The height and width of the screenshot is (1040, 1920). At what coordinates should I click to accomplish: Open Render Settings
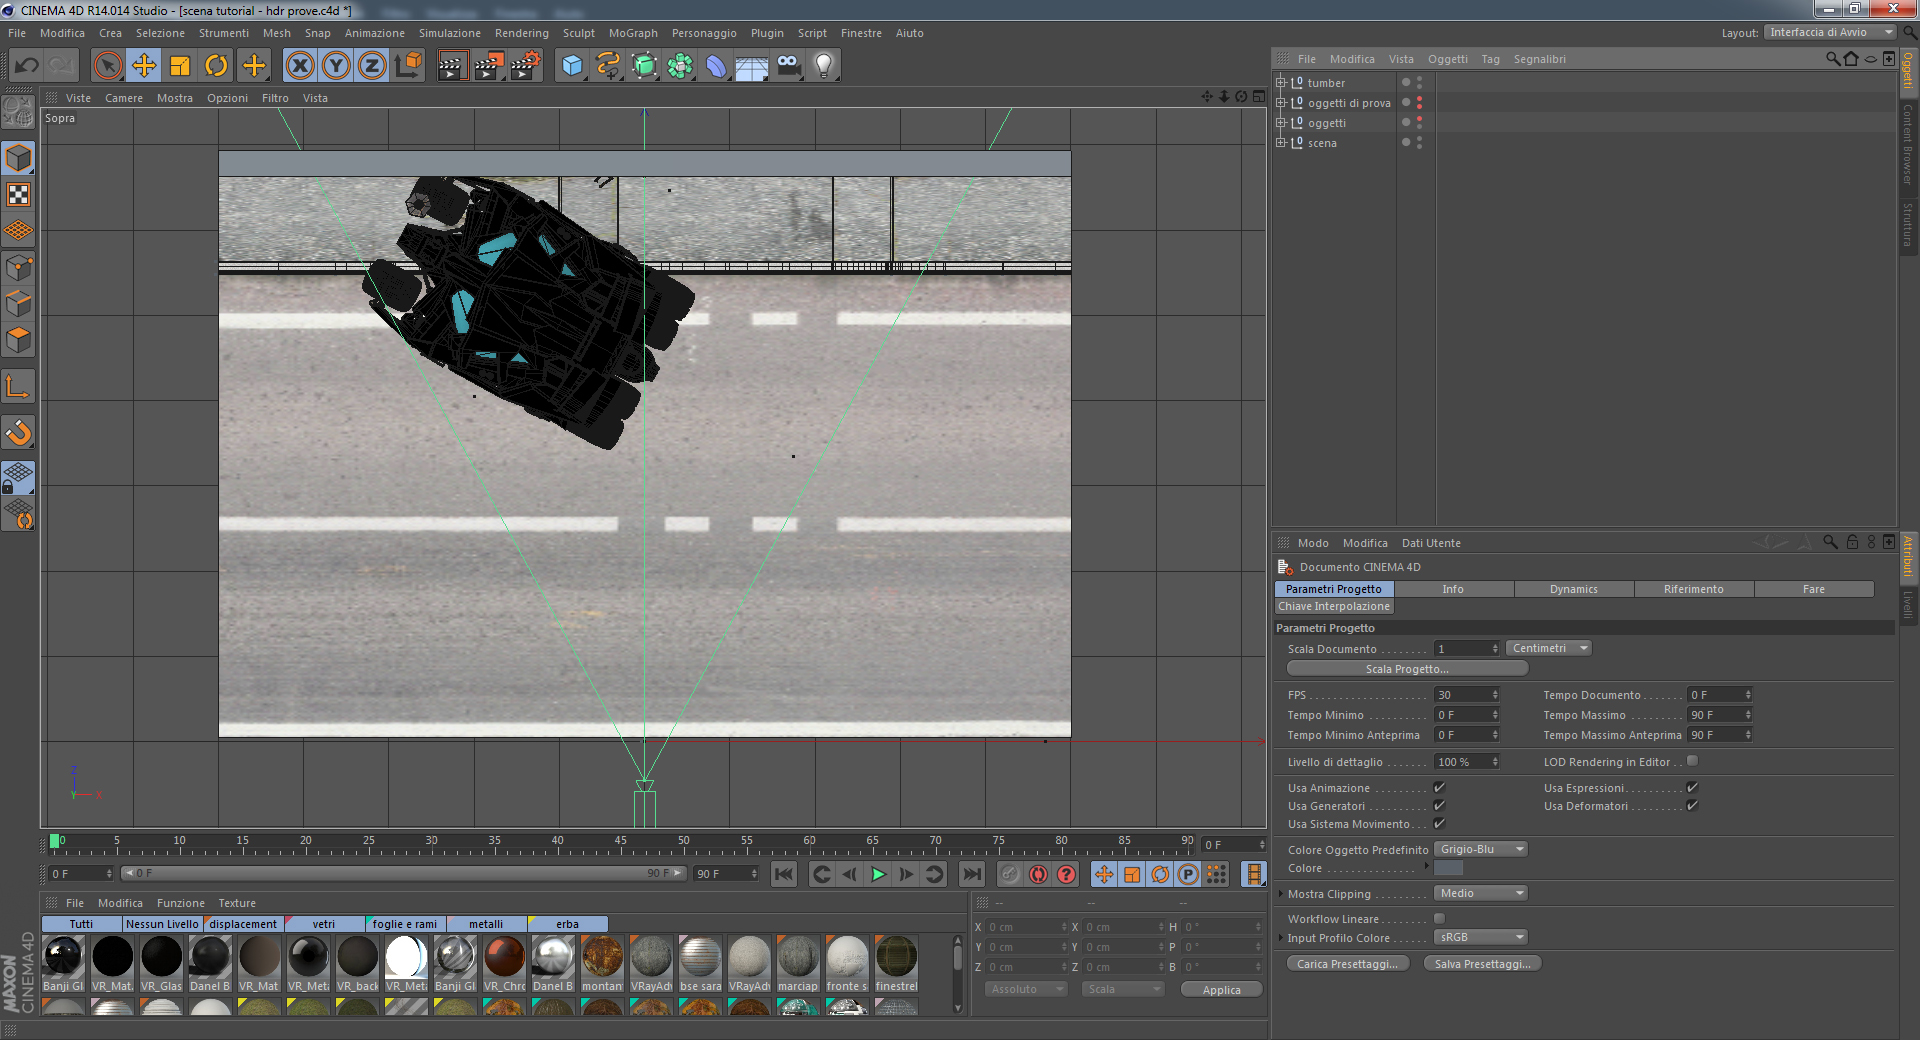click(x=526, y=66)
